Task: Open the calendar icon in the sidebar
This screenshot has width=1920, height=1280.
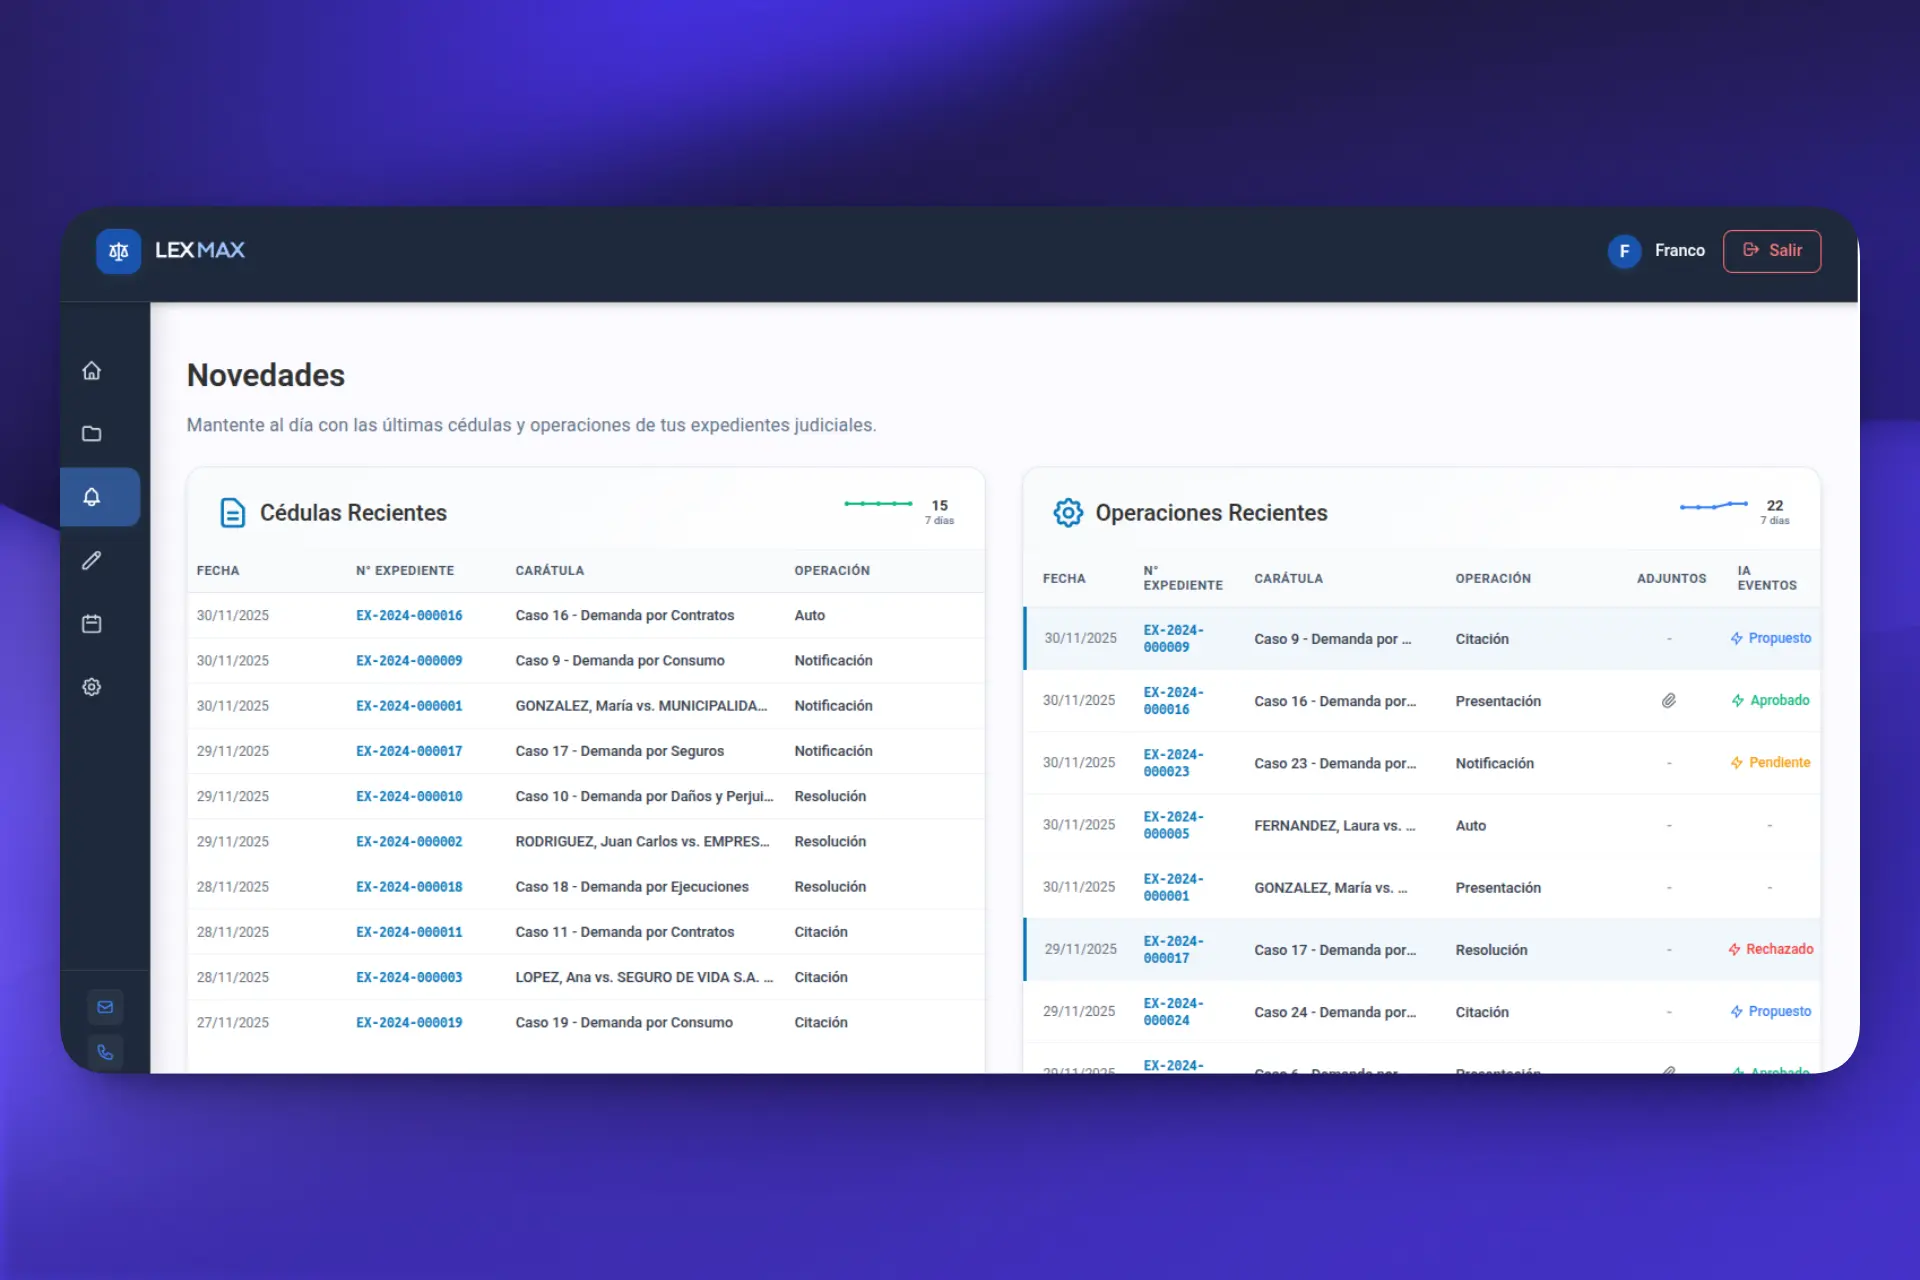Action: point(92,624)
